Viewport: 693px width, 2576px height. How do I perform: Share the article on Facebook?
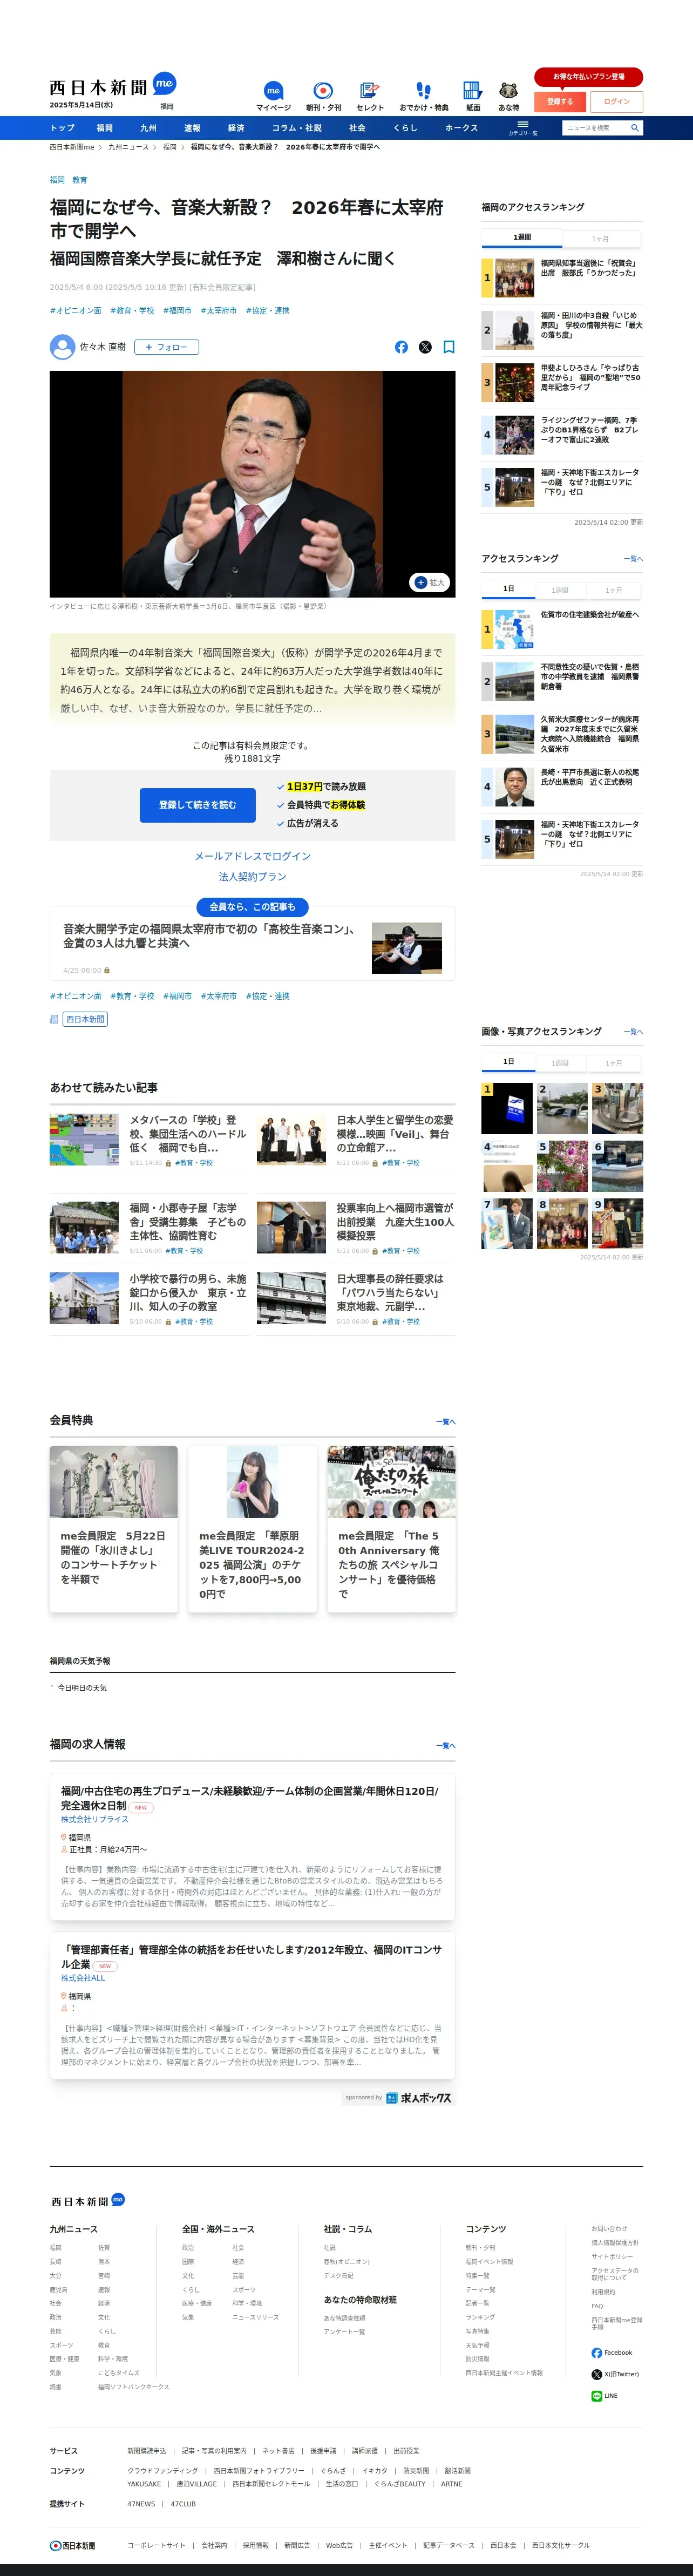(x=401, y=347)
